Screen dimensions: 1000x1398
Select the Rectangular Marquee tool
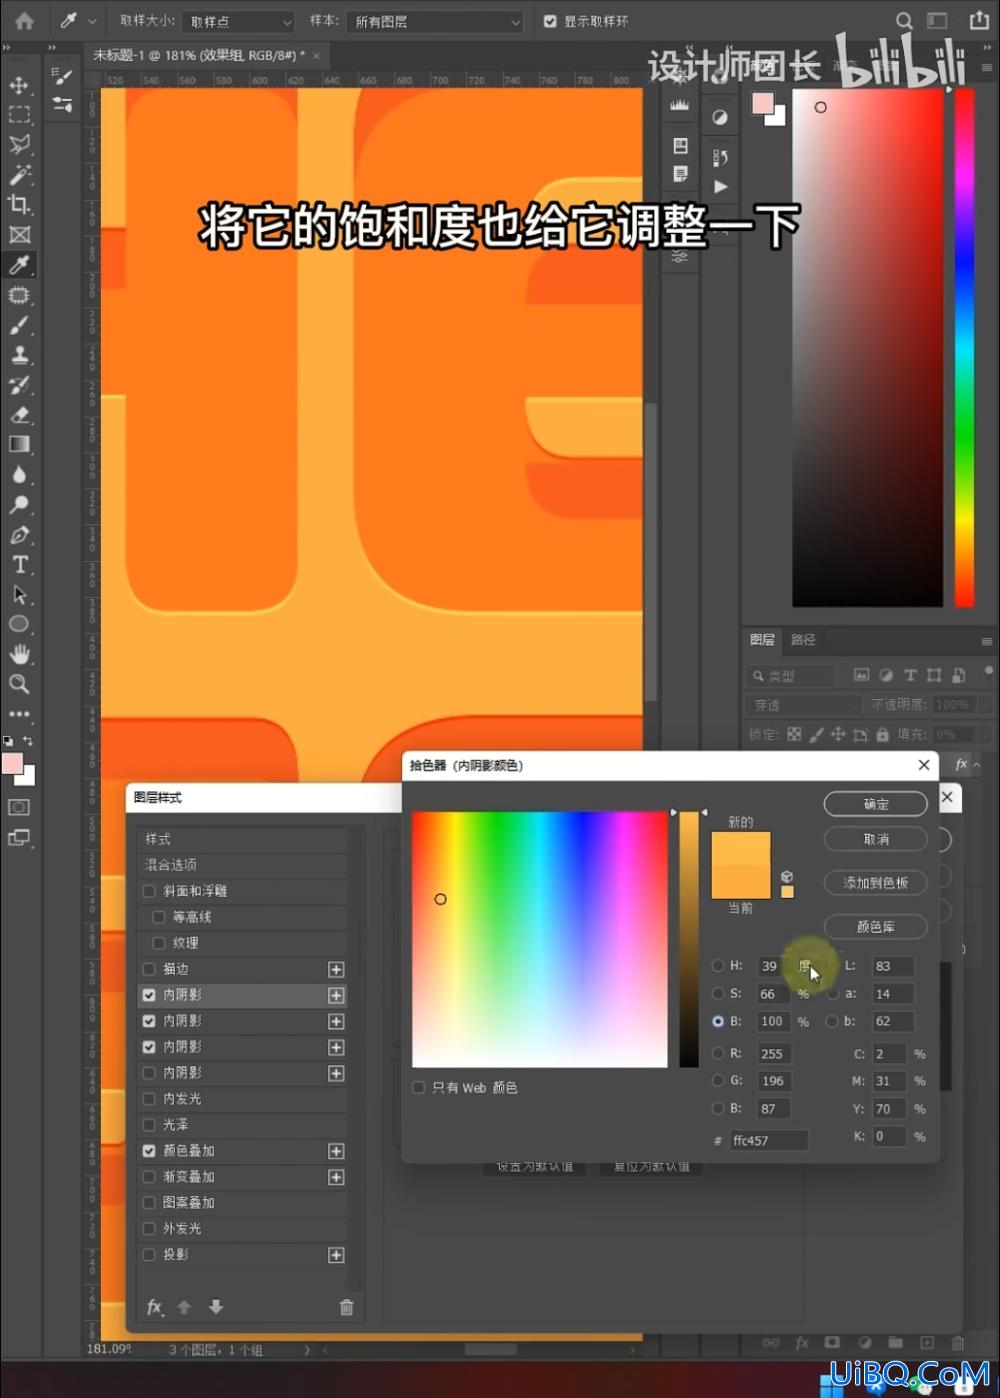(x=19, y=115)
